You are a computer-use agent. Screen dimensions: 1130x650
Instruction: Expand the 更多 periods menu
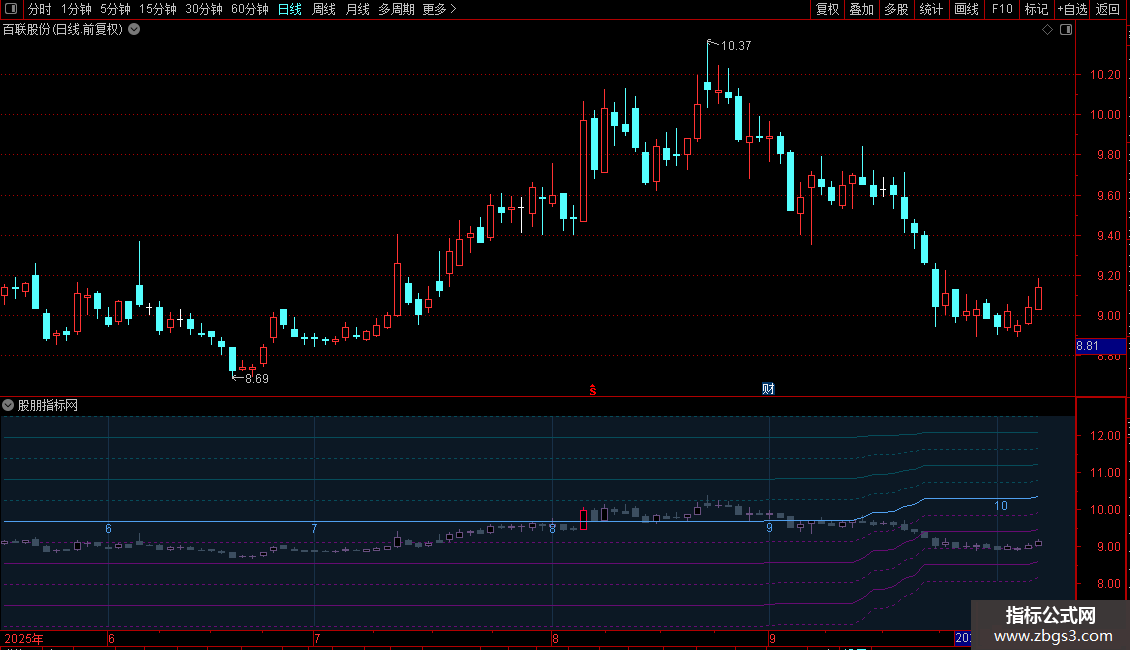click(439, 9)
